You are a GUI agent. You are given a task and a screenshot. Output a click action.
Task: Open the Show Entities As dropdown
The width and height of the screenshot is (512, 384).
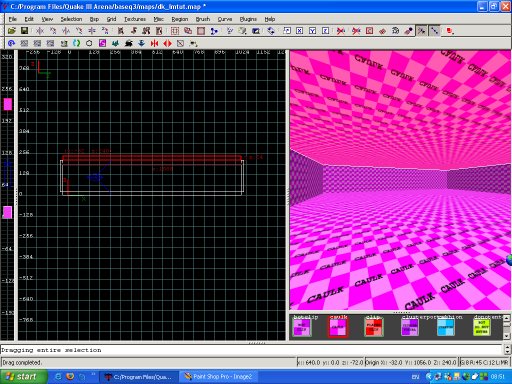click(x=450, y=31)
